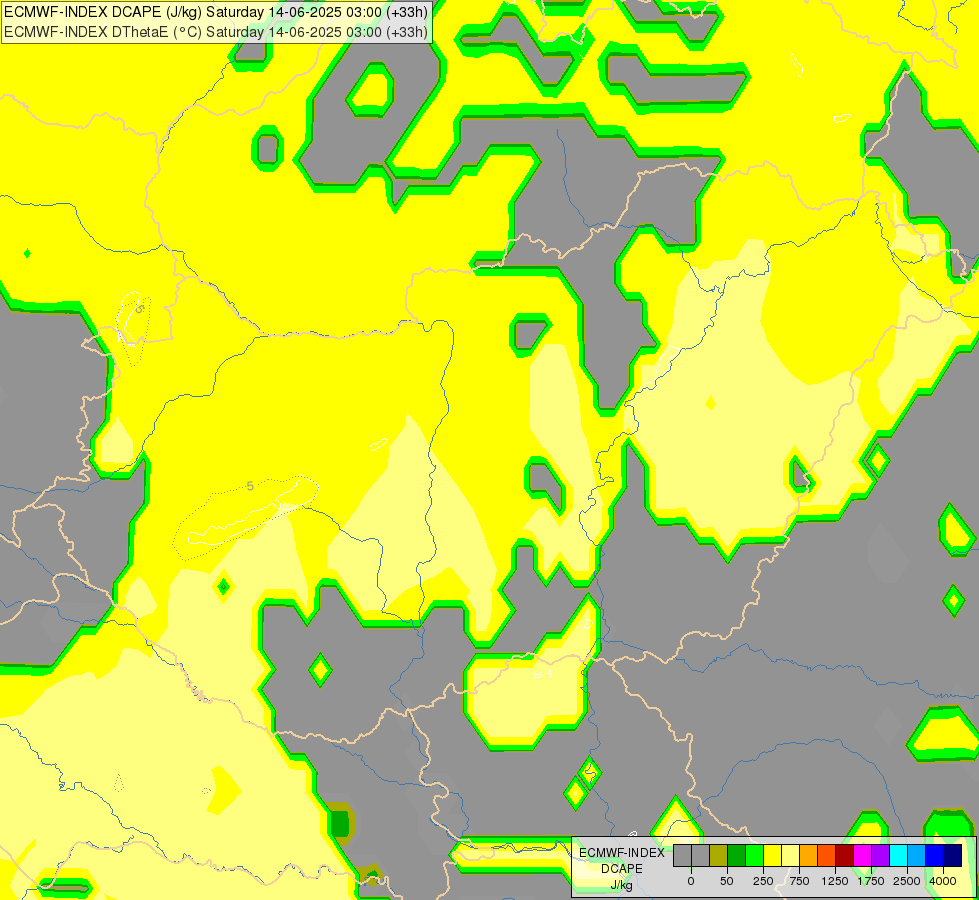This screenshot has height=900, width=979.
Task: Click the bright green legend swatch
Action: tap(754, 855)
